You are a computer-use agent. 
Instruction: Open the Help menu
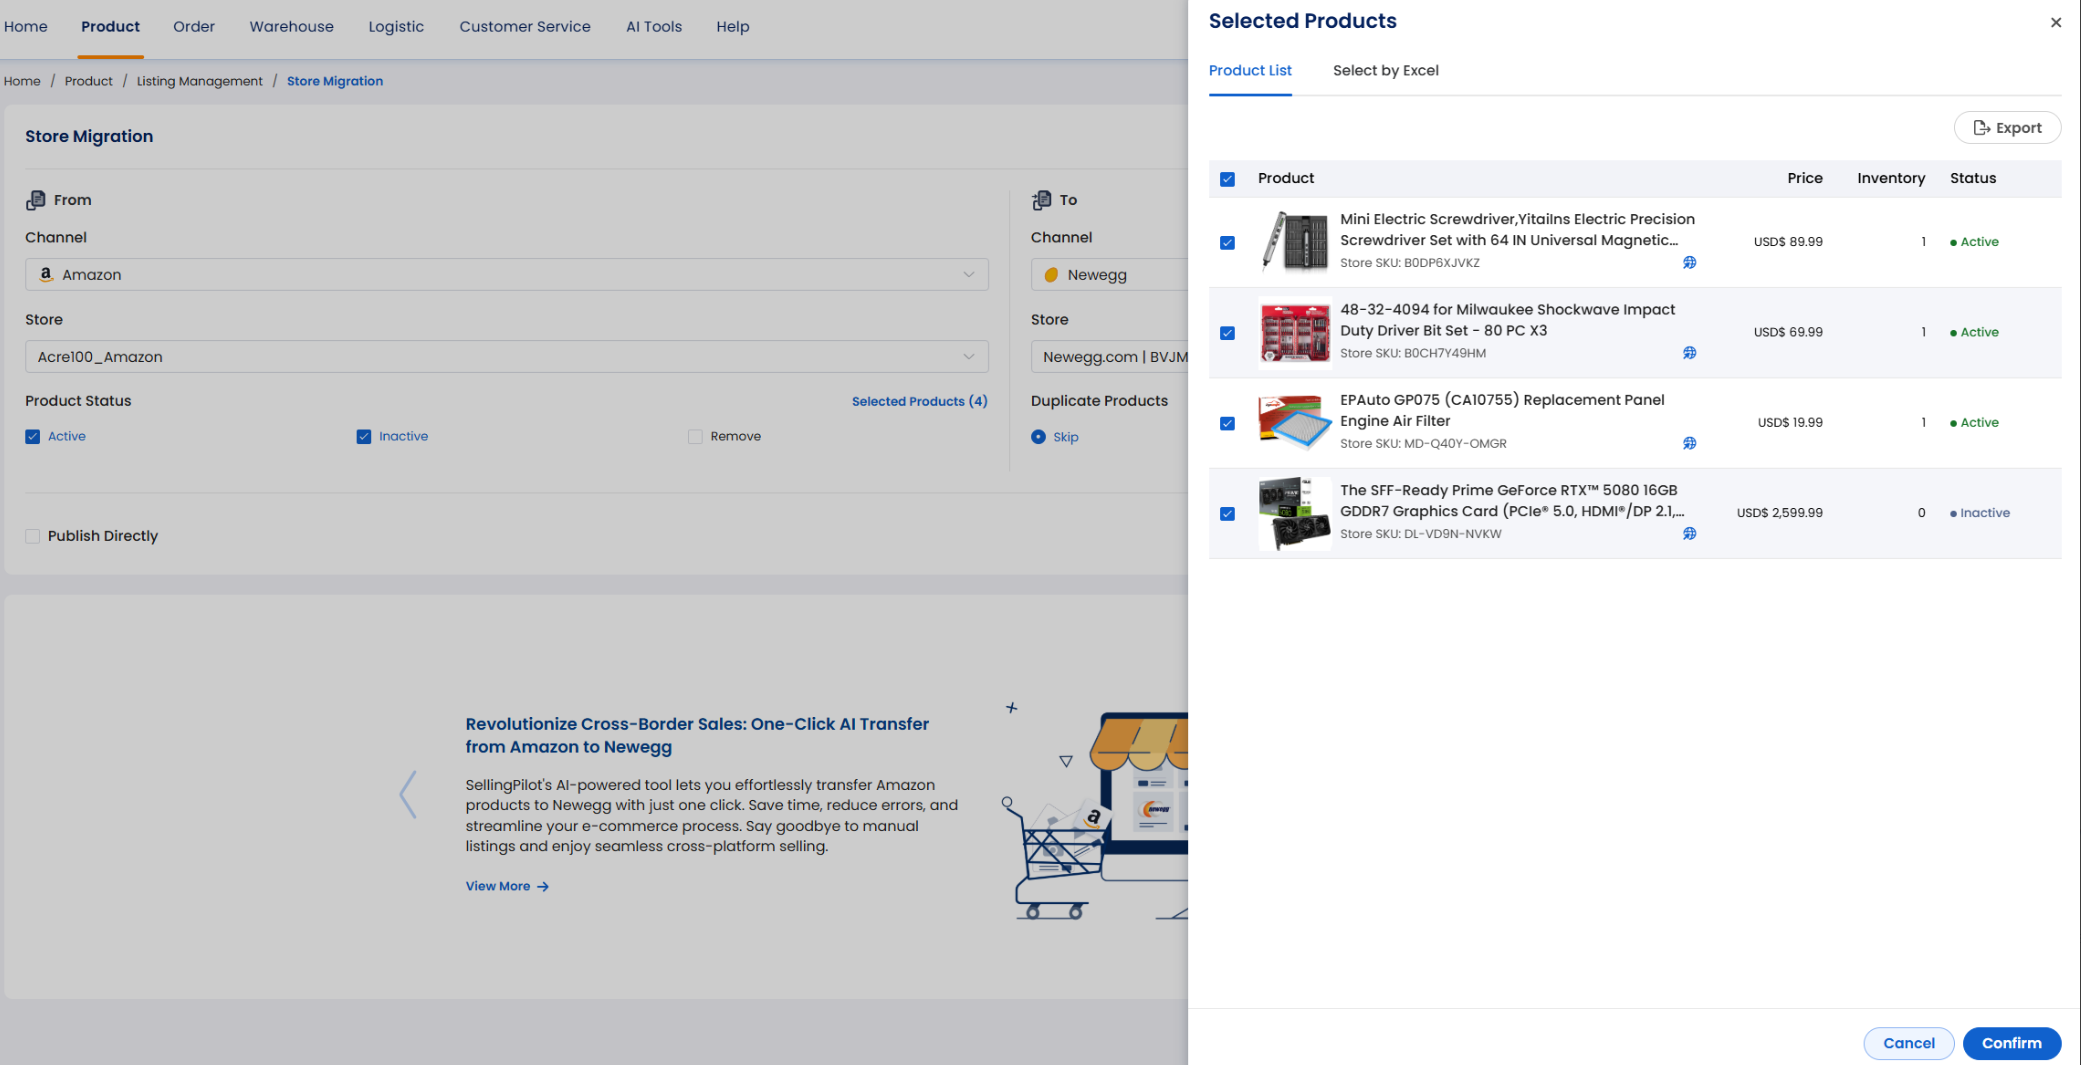click(x=733, y=27)
